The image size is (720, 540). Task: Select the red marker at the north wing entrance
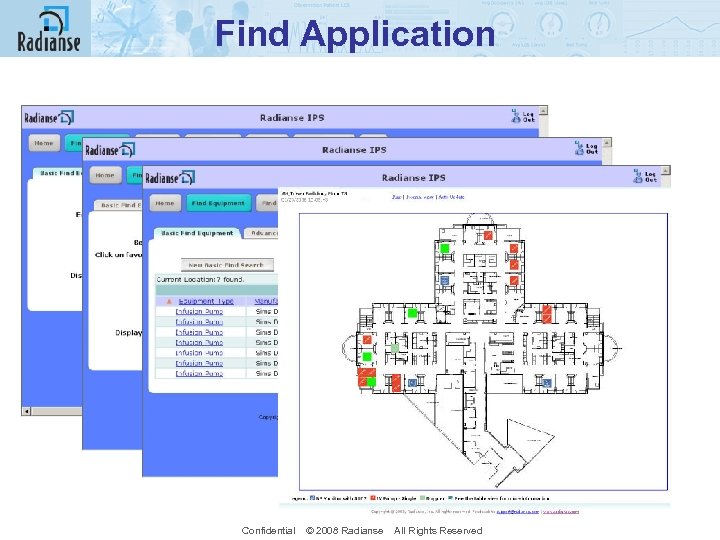[488, 236]
